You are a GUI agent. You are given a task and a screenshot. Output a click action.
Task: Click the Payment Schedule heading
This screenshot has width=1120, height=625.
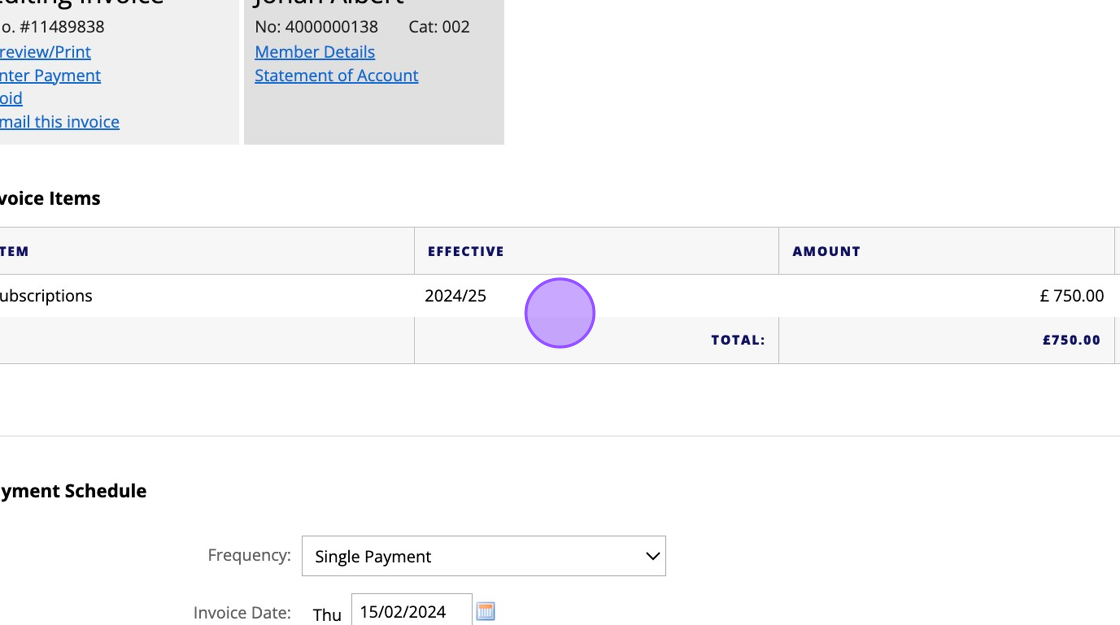[x=73, y=491]
